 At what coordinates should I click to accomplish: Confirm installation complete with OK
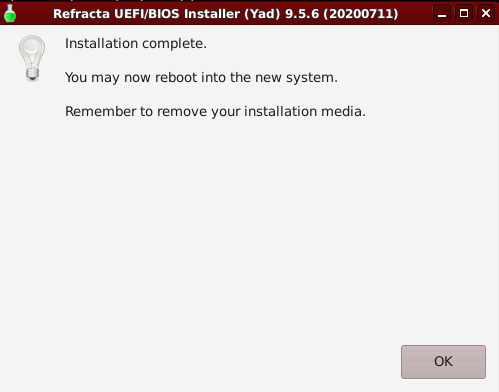click(443, 362)
